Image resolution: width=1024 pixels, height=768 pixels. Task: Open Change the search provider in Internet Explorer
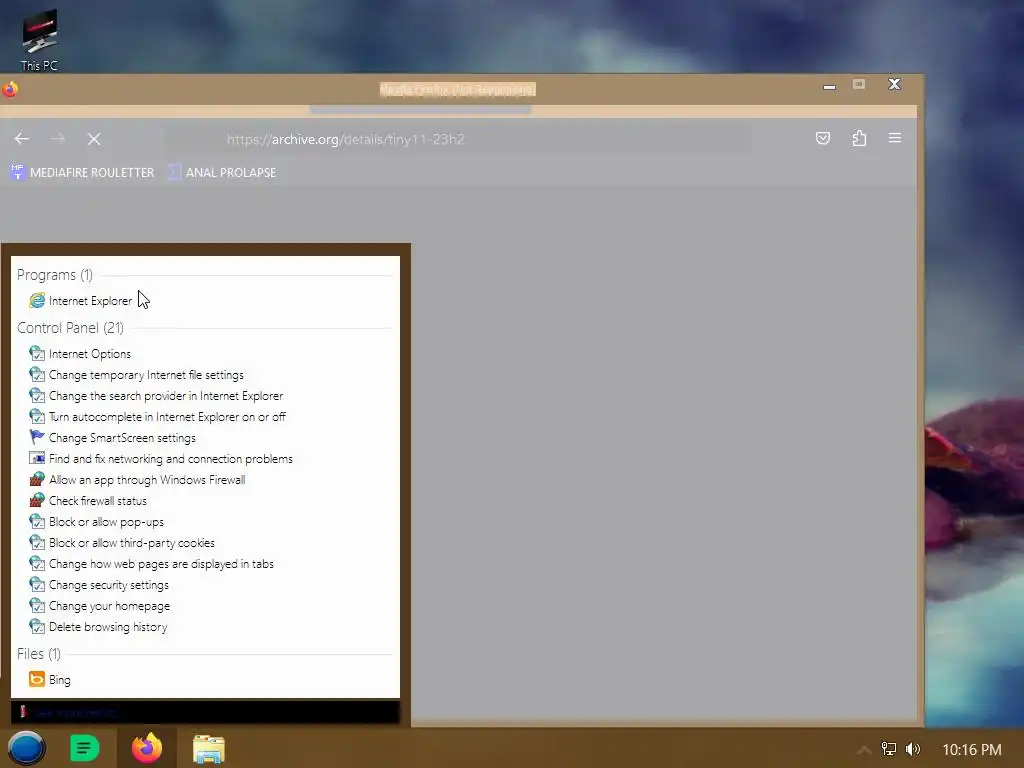pos(156,396)
